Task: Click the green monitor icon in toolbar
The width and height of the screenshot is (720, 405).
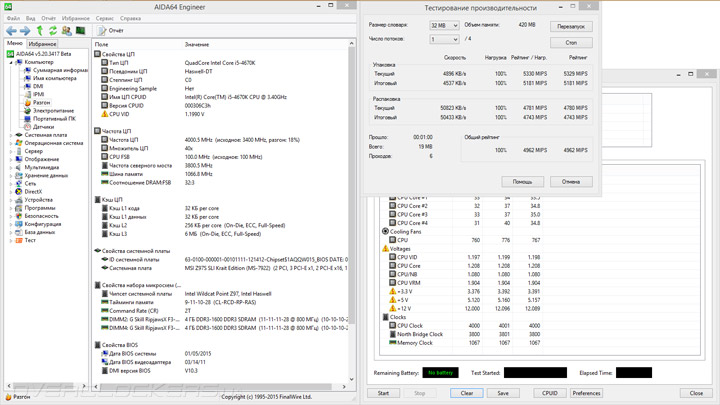Action: tap(80, 31)
